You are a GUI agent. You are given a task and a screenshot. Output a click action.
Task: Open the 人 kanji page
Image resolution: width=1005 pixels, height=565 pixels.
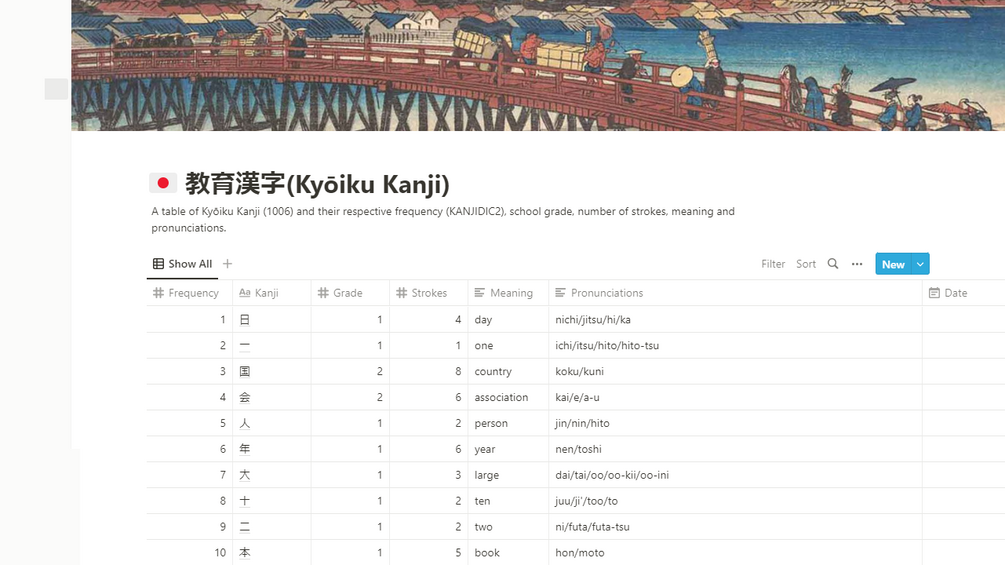click(x=245, y=423)
